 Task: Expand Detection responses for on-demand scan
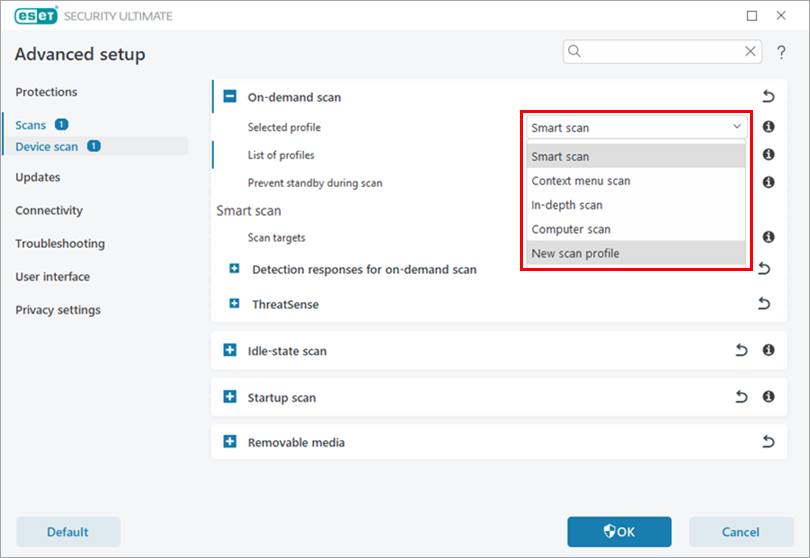(x=235, y=269)
